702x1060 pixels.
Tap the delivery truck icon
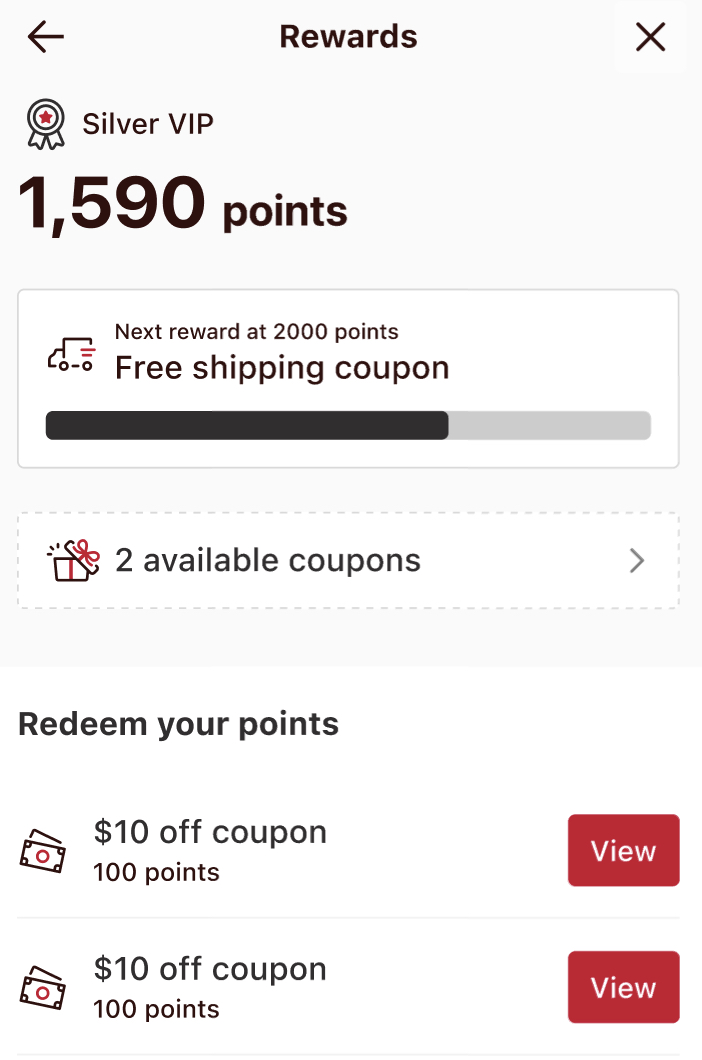[71, 354]
